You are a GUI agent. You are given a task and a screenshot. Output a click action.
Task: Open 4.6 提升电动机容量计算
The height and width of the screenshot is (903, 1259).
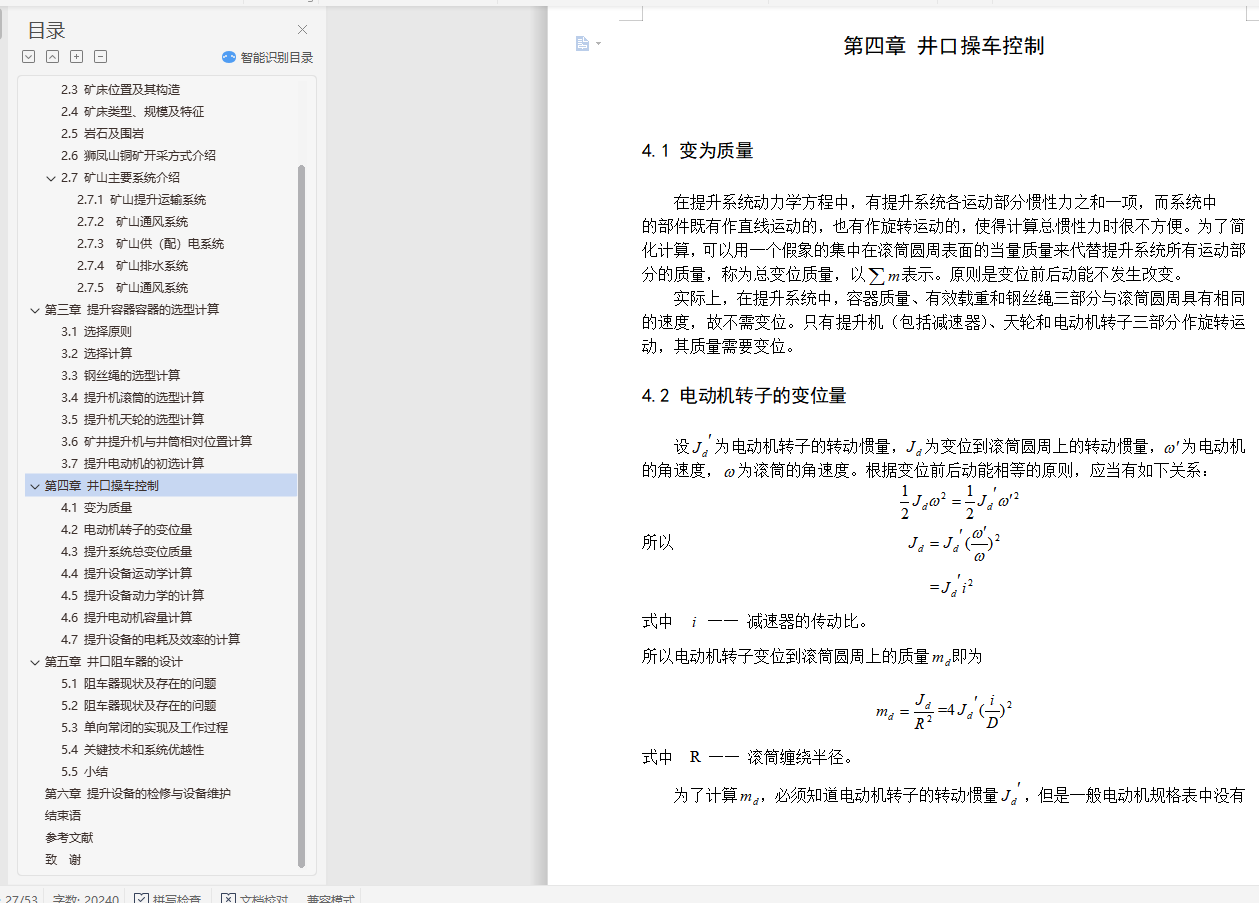[126, 618]
